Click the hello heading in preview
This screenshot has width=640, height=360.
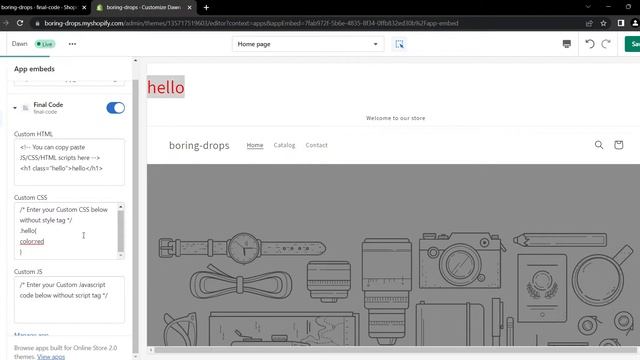coord(166,87)
